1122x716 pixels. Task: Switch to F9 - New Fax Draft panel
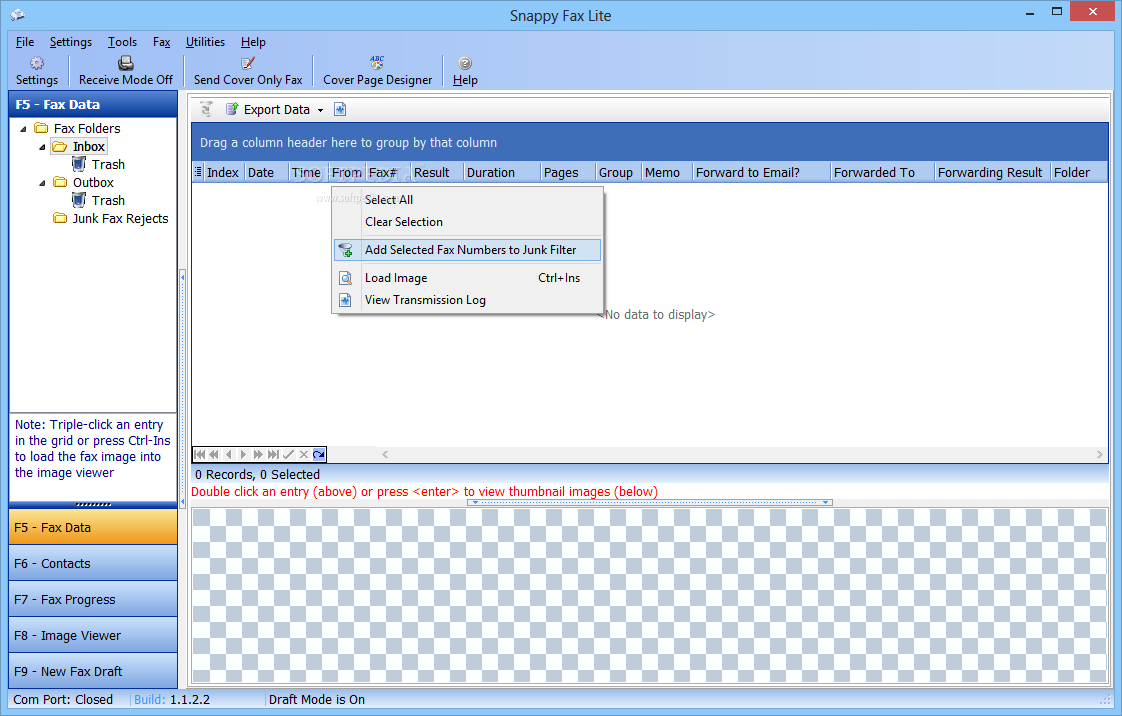pyautogui.click(x=93, y=671)
